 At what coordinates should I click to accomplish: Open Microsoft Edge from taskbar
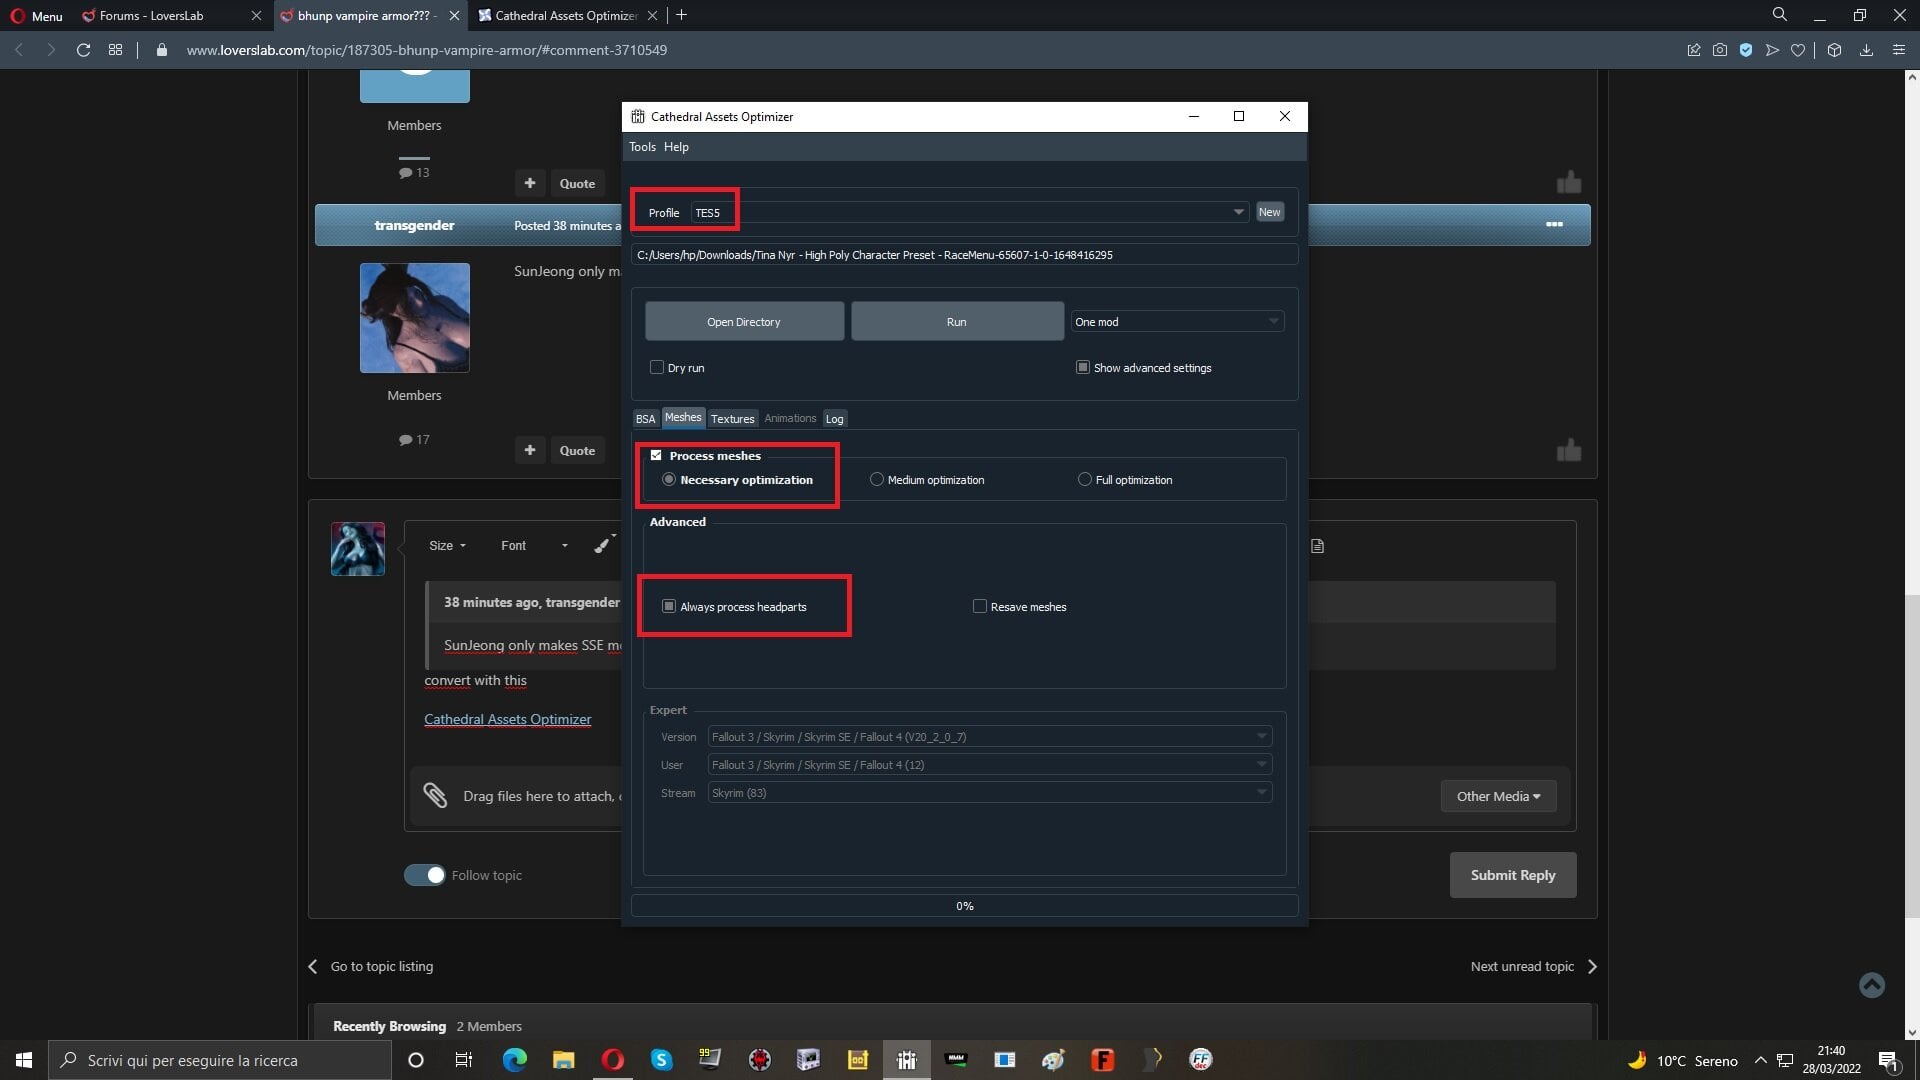(x=515, y=1060)
